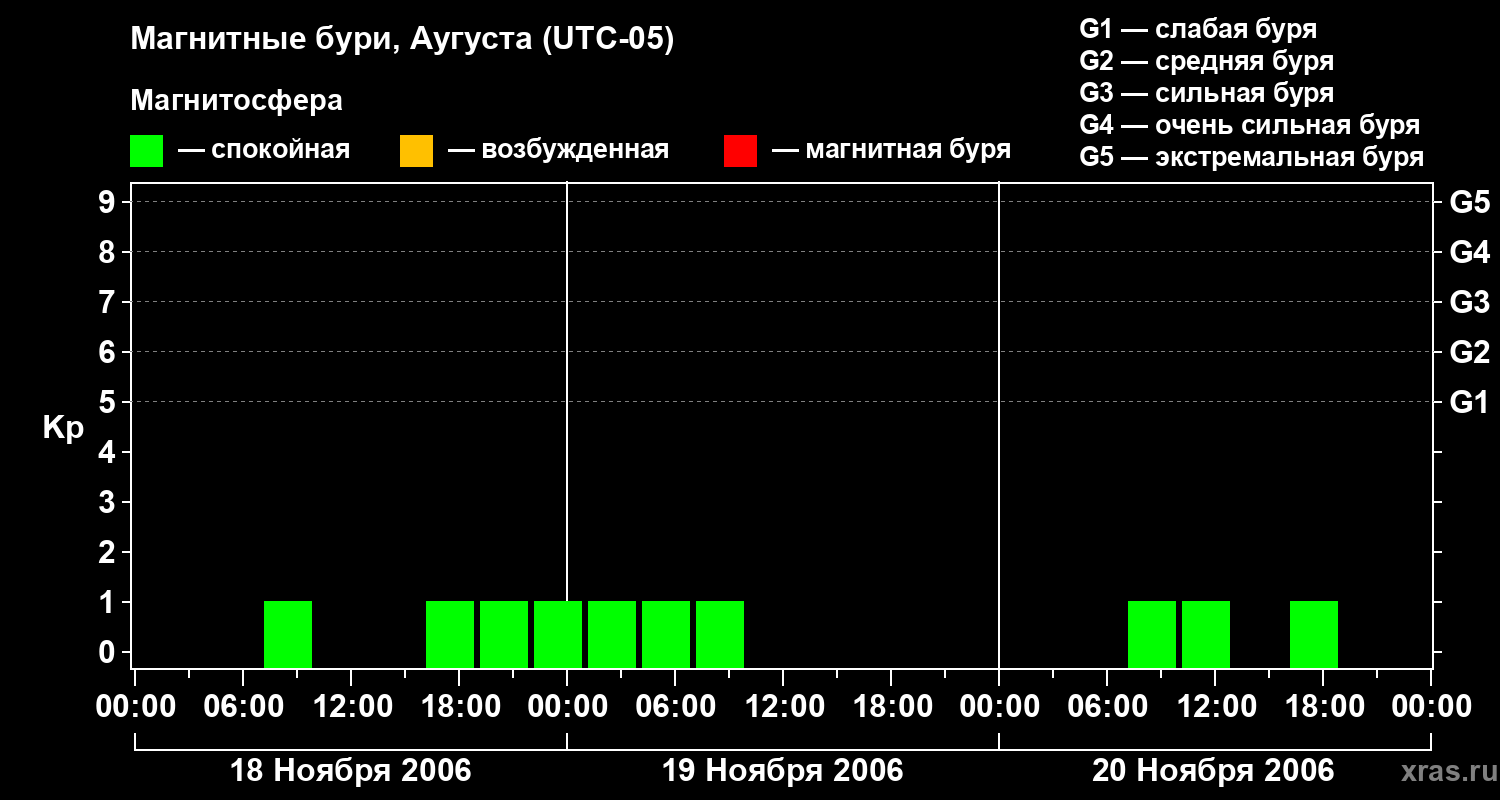1500x800 pixels.
Task: Click the '— спокойная' legend label
Action: [264, 150]
